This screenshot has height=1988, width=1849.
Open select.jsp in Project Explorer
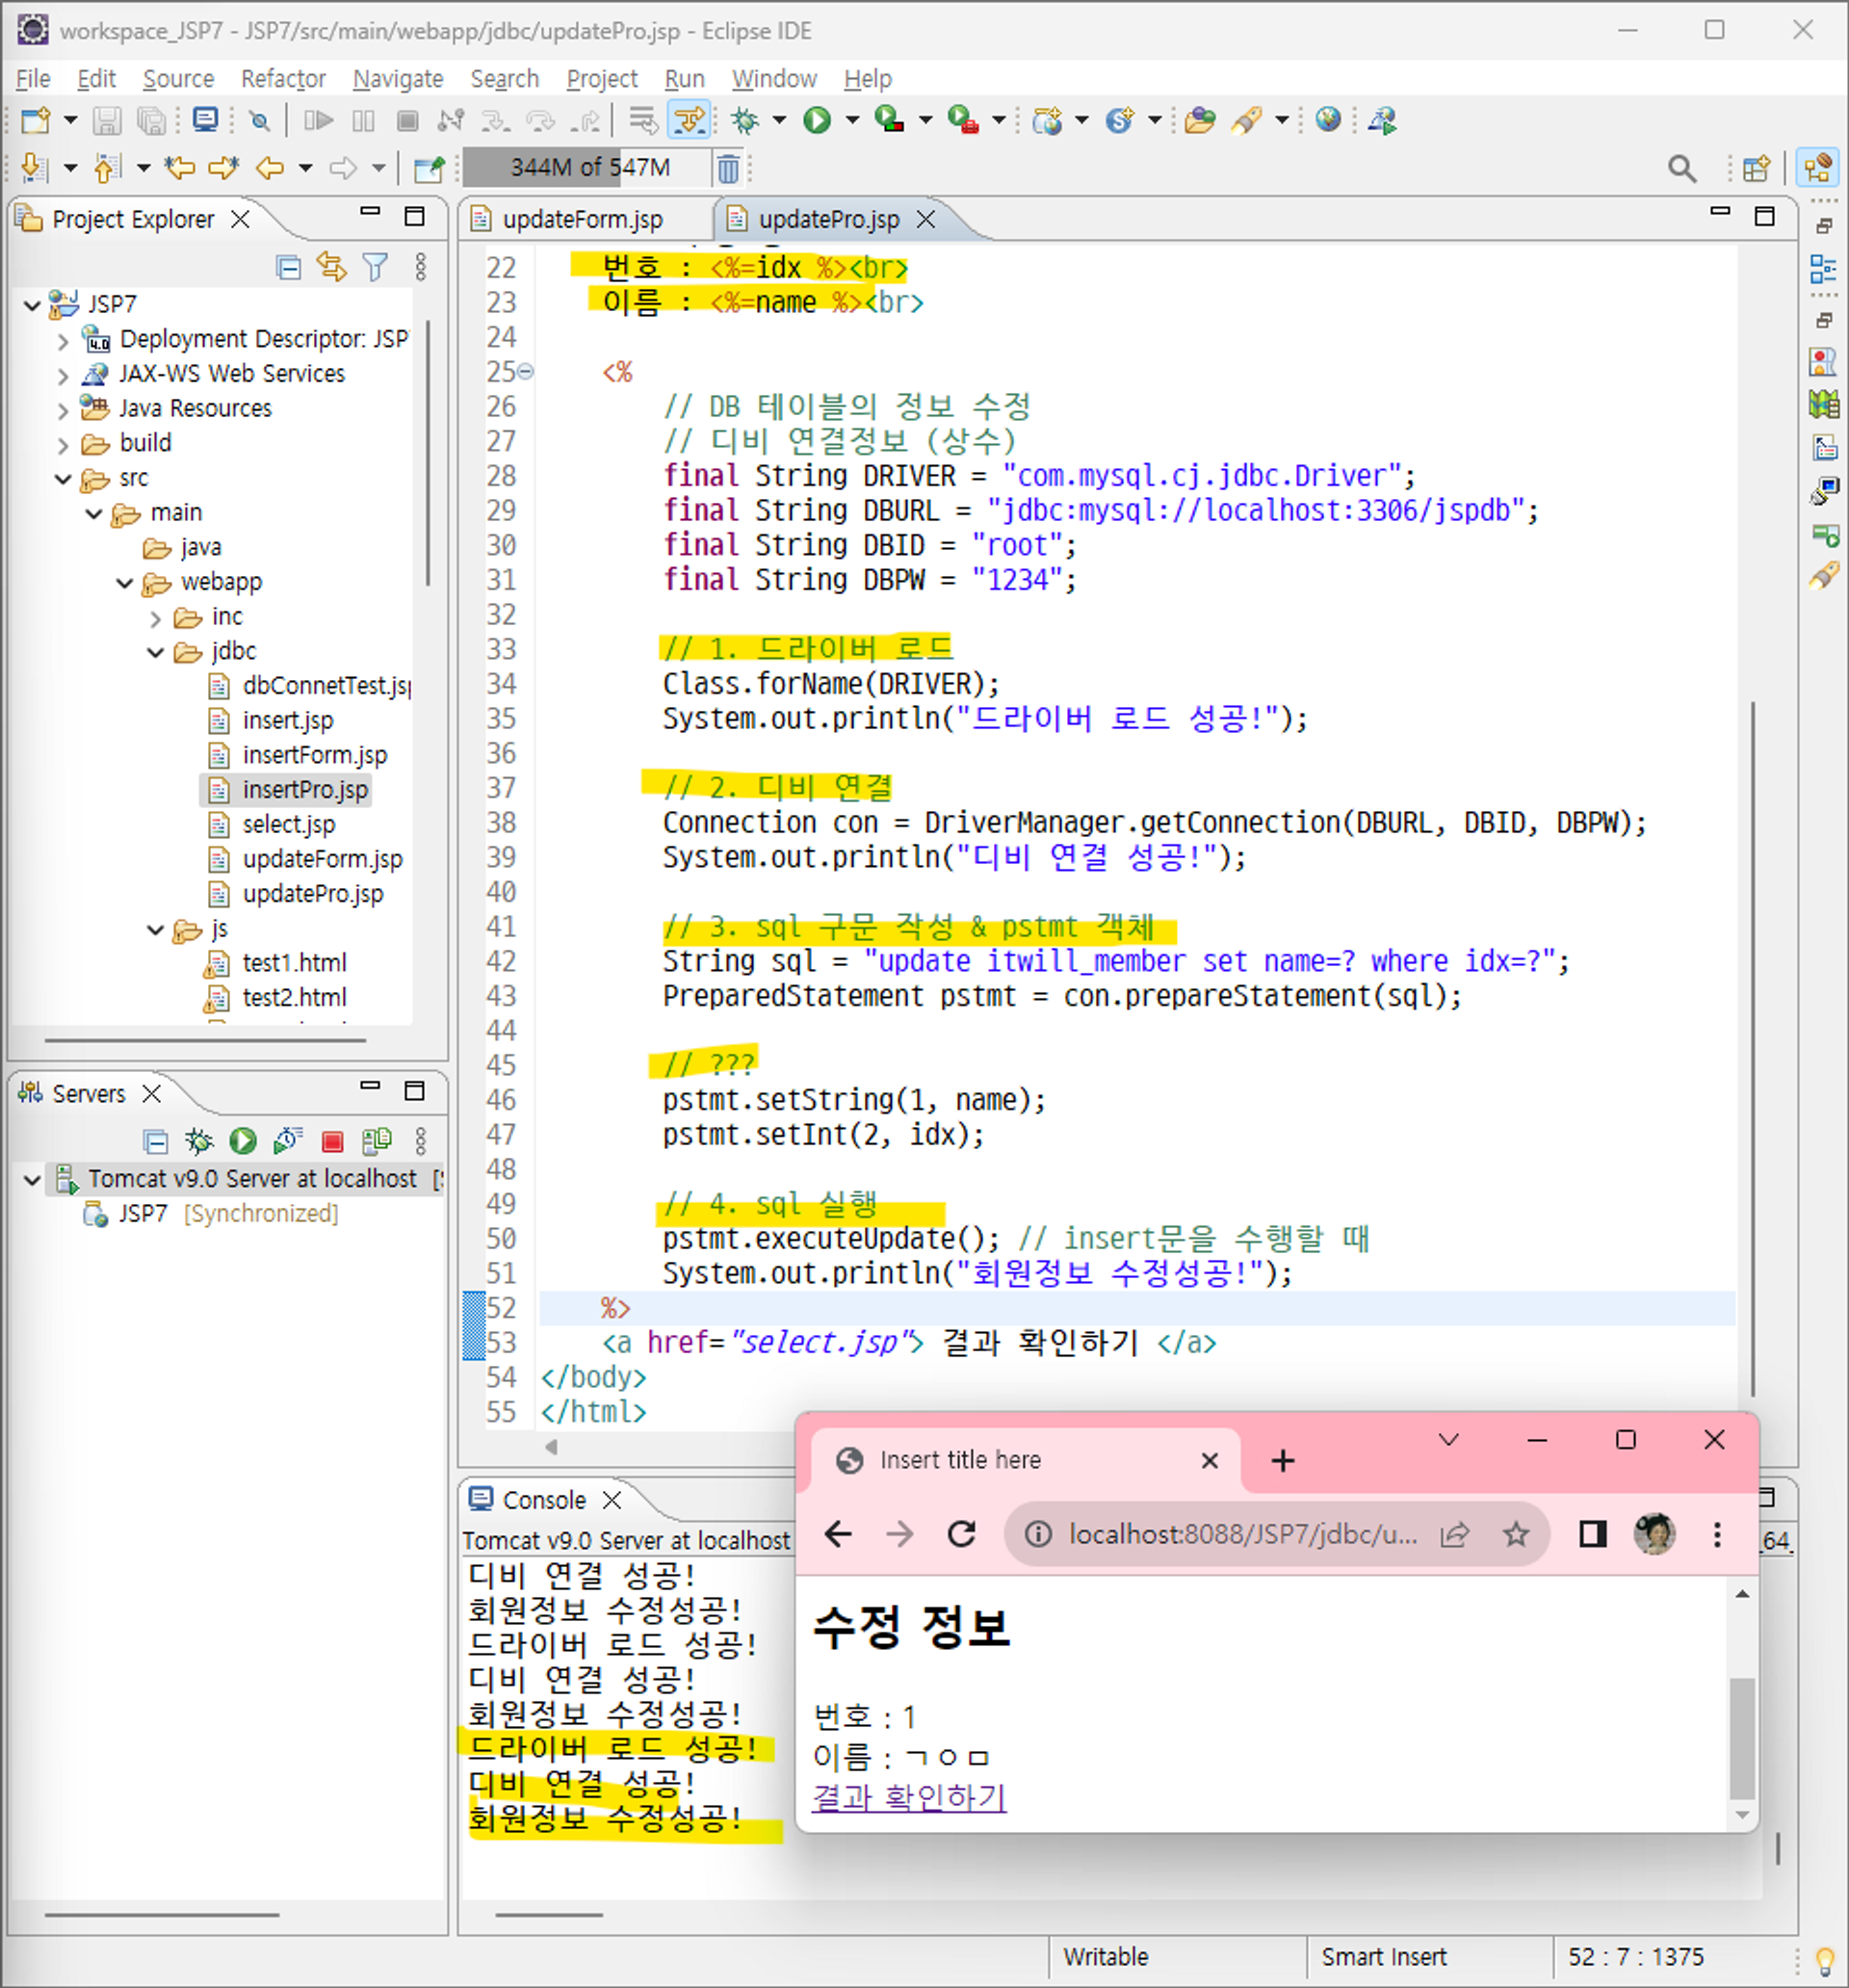(288, 824)
